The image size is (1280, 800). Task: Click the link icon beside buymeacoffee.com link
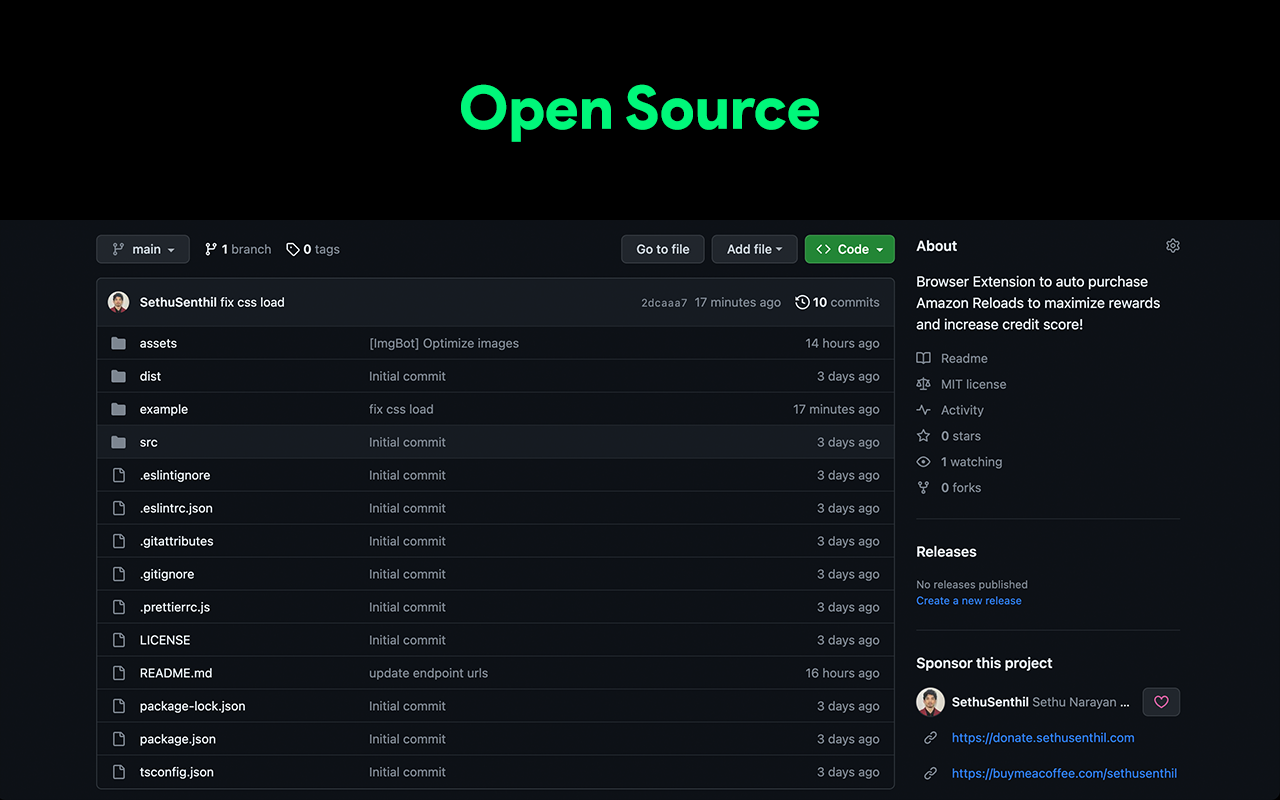(x=930, y=773)
